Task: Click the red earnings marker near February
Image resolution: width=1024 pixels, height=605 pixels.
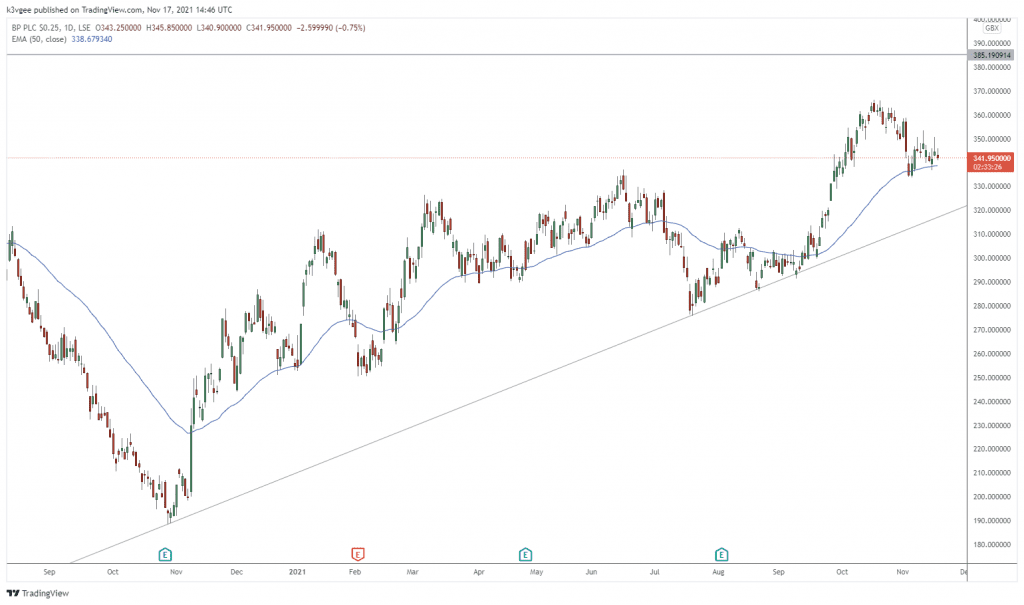Action: click(x=357, y=554)
